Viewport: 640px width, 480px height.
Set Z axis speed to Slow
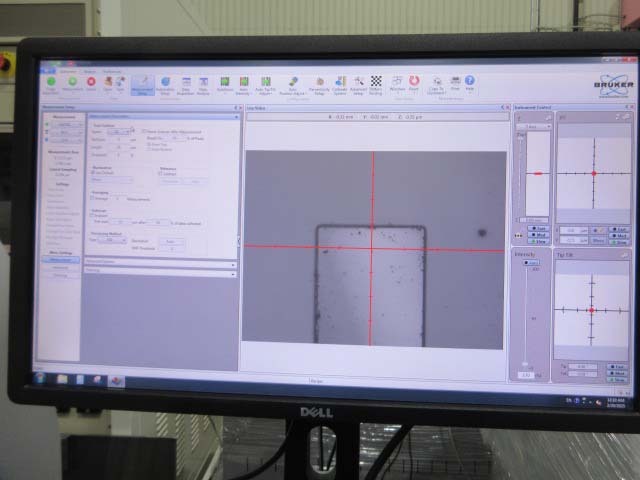[539, 242]
